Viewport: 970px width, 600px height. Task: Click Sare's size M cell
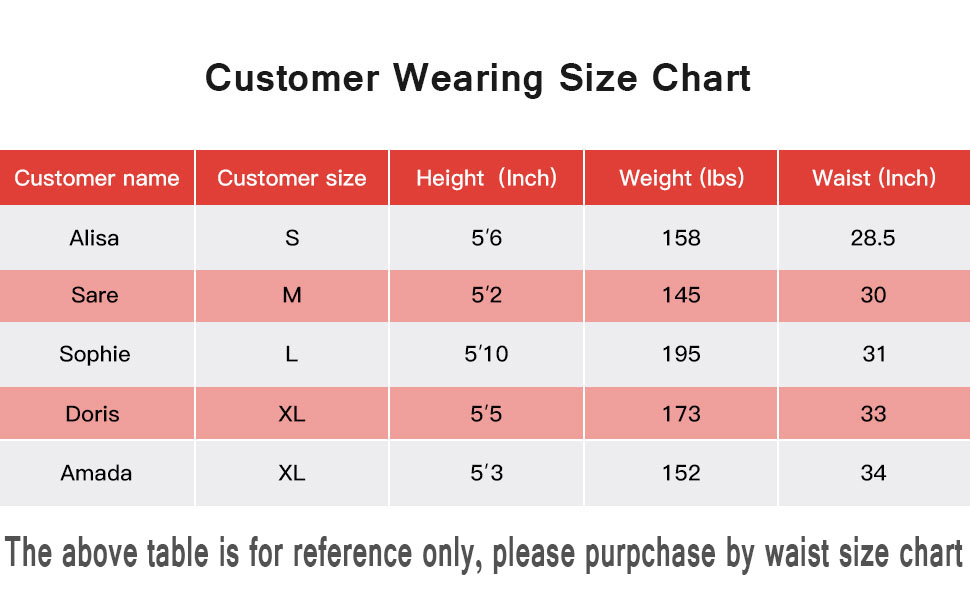coord(292,295)
